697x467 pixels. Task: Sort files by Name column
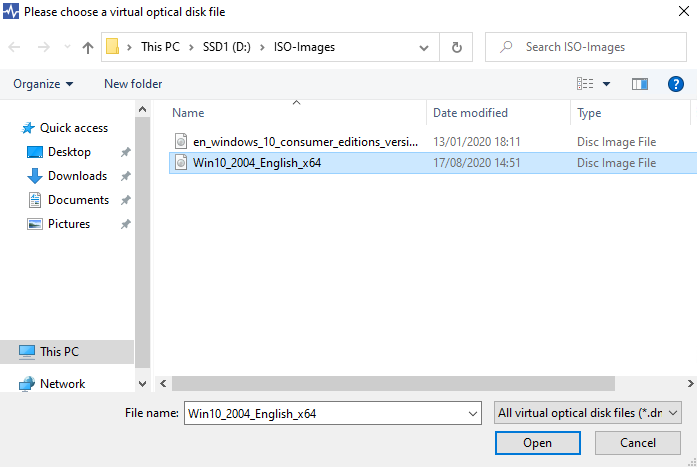point(296,113)
